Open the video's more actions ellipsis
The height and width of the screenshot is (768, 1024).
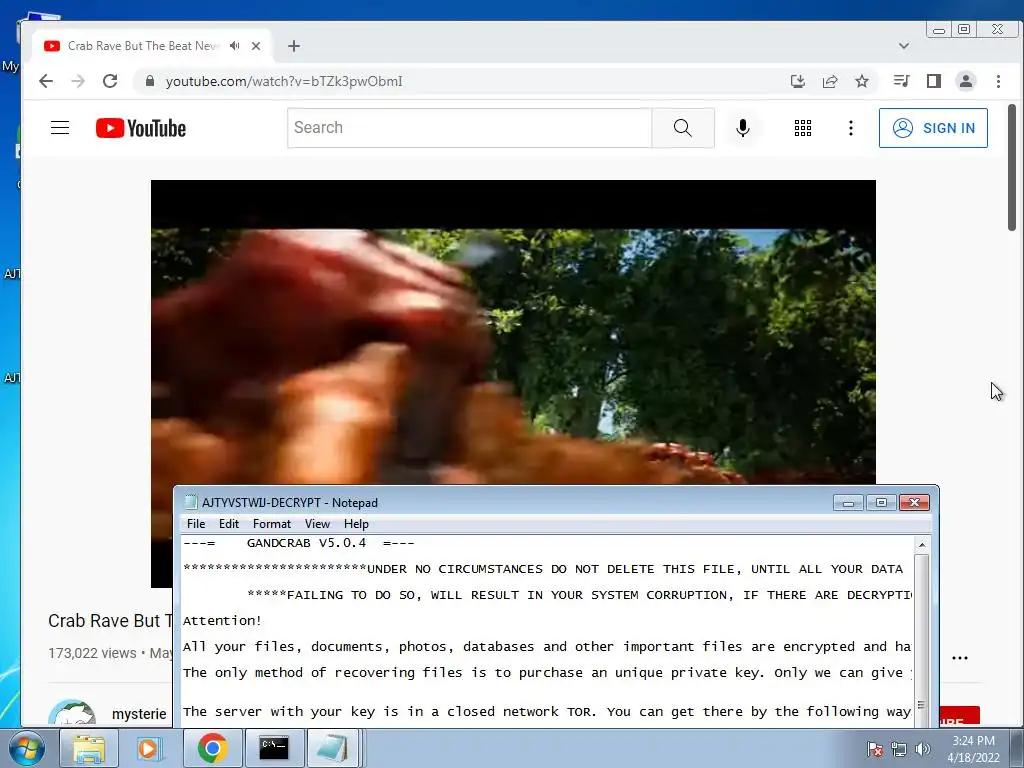tap(960, 658)
